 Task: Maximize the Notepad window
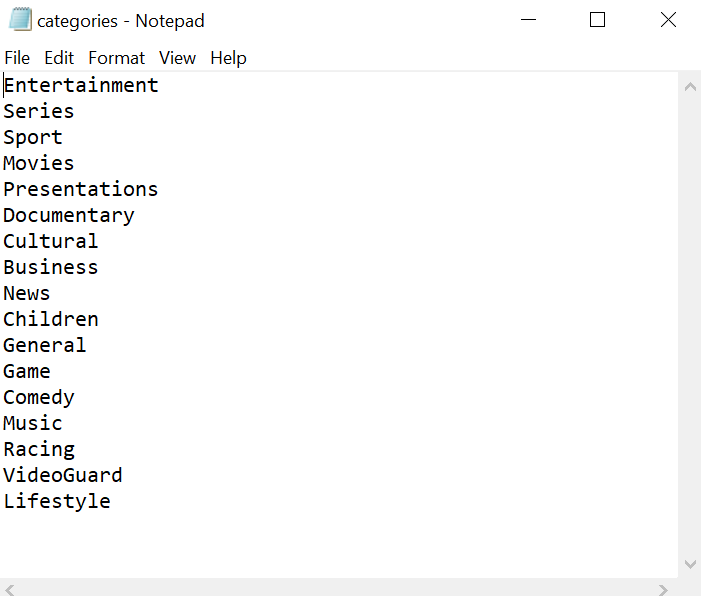pos(597,20)
